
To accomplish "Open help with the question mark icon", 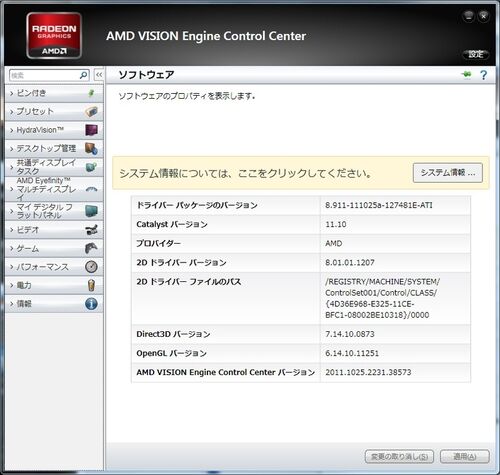I will point(483,75).
